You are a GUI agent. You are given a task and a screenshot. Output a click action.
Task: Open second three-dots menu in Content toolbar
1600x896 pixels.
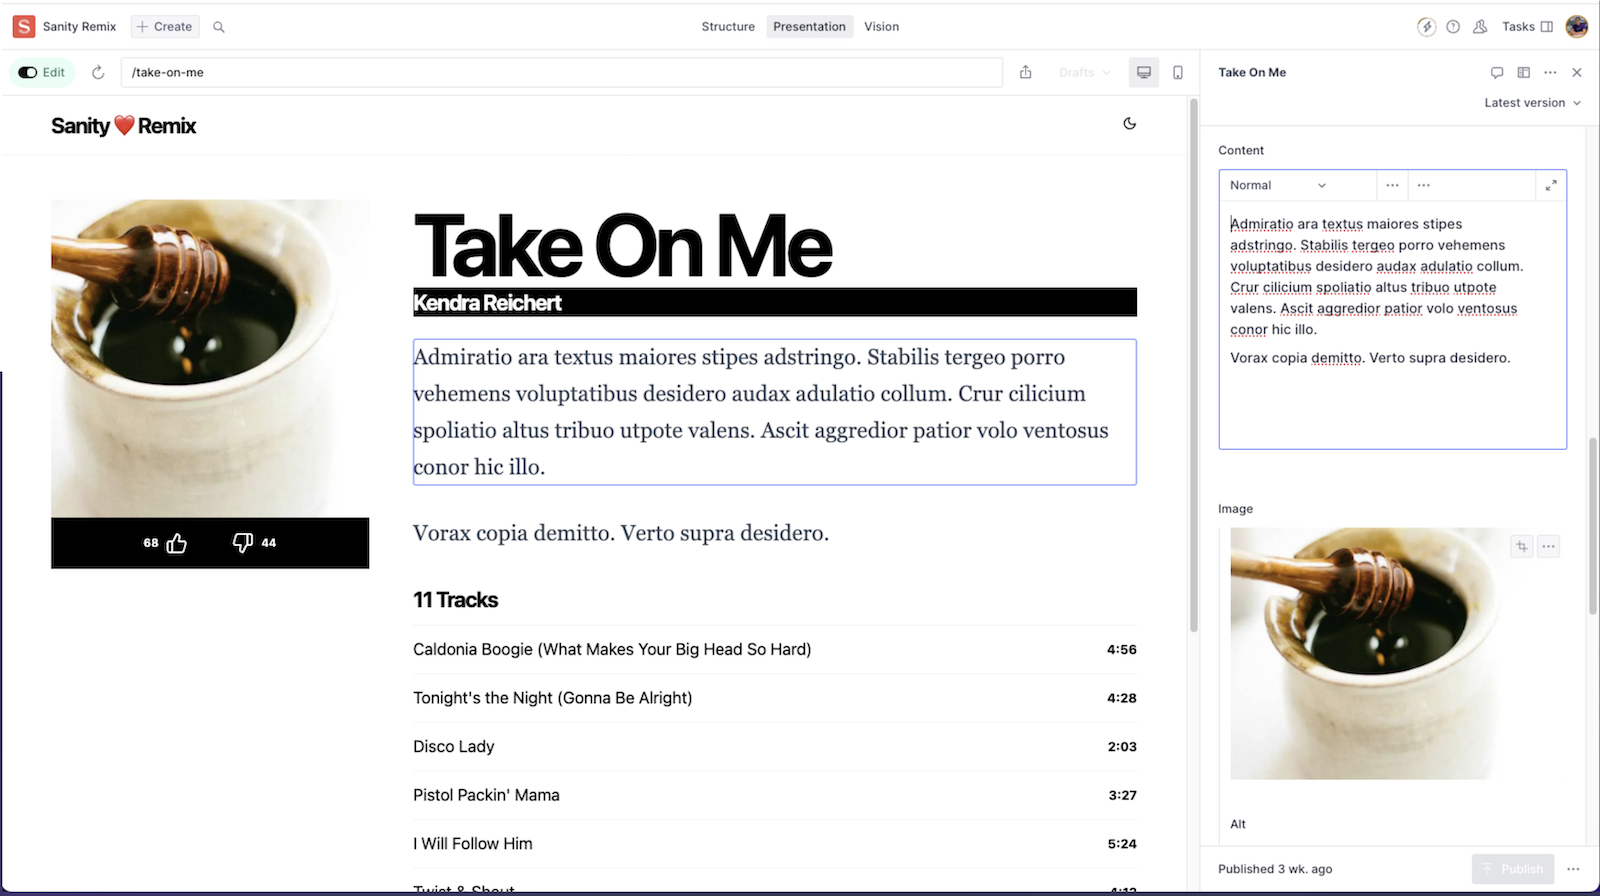pyautogui.click(x=1424, y=185)
